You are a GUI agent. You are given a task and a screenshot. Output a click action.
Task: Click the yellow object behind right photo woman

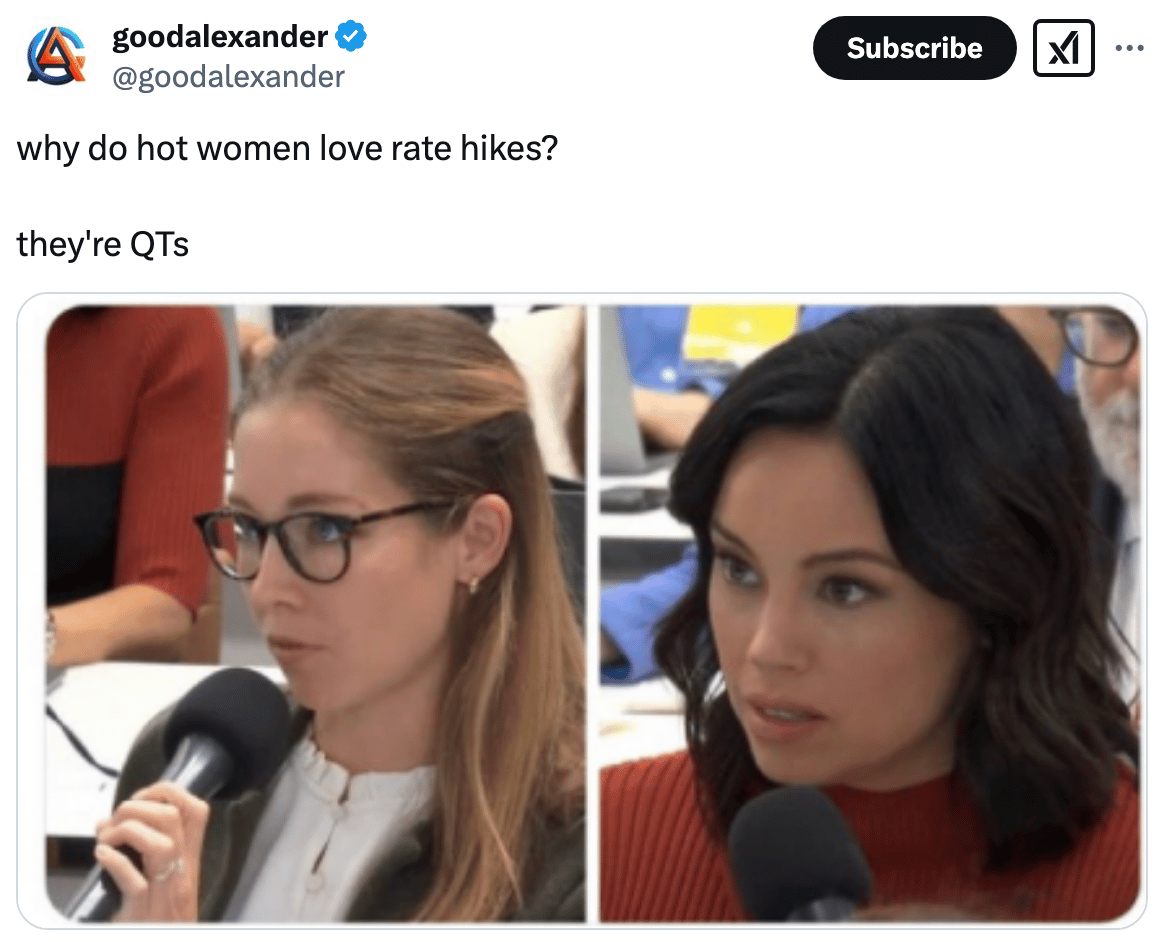(x=739, y=332)
